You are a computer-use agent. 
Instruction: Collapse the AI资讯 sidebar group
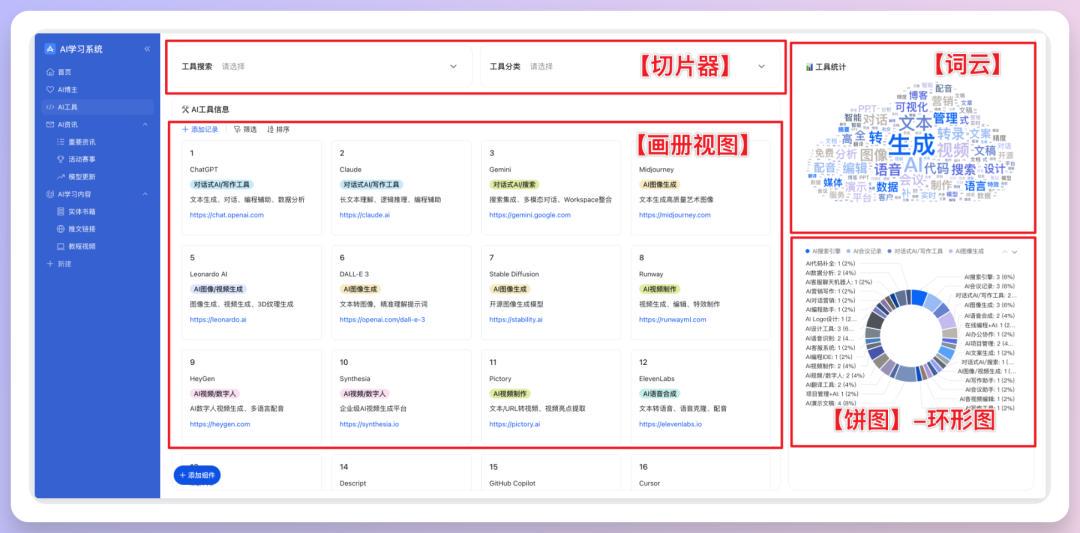click(145, 125)
